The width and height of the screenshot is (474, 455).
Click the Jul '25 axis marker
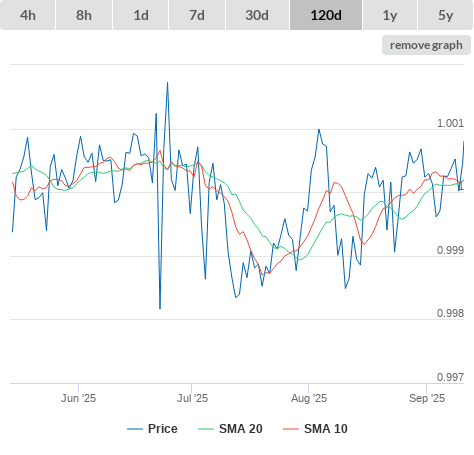point(192,398)
